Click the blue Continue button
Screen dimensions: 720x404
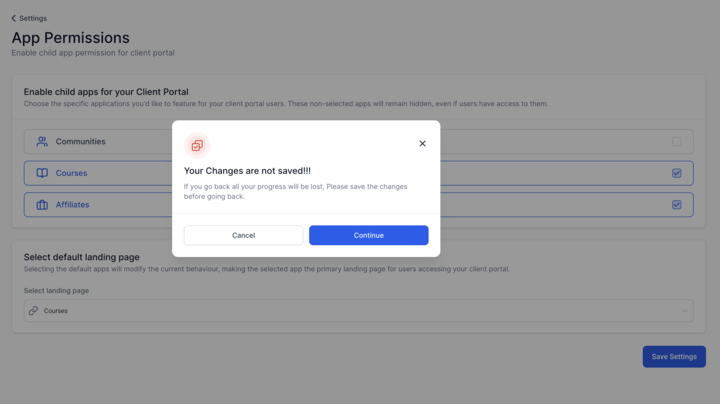369,235
